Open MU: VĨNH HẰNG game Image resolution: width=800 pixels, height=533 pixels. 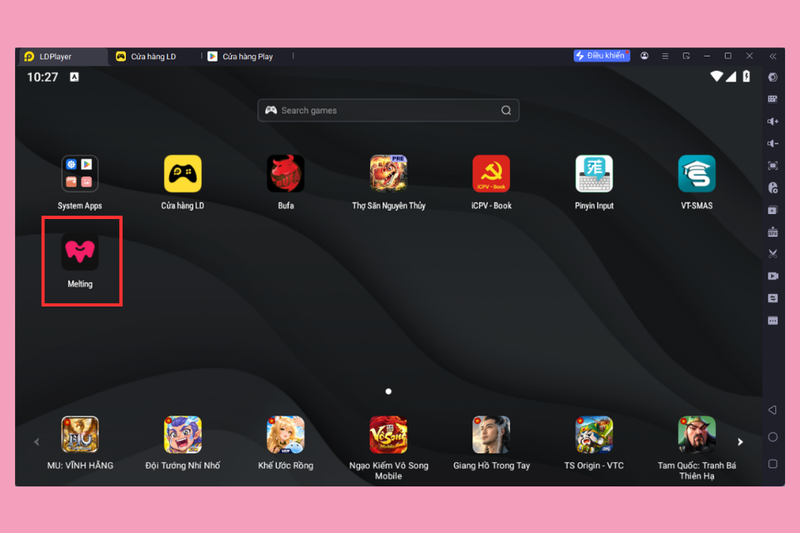click(80, 435)
